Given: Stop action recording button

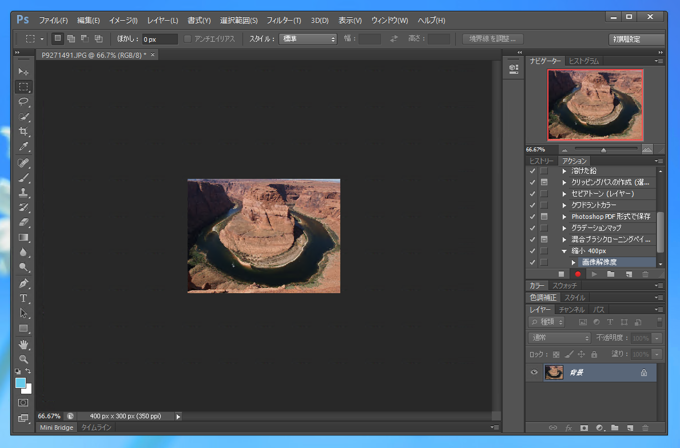Looking at the screenshot, I should (561, 274).
